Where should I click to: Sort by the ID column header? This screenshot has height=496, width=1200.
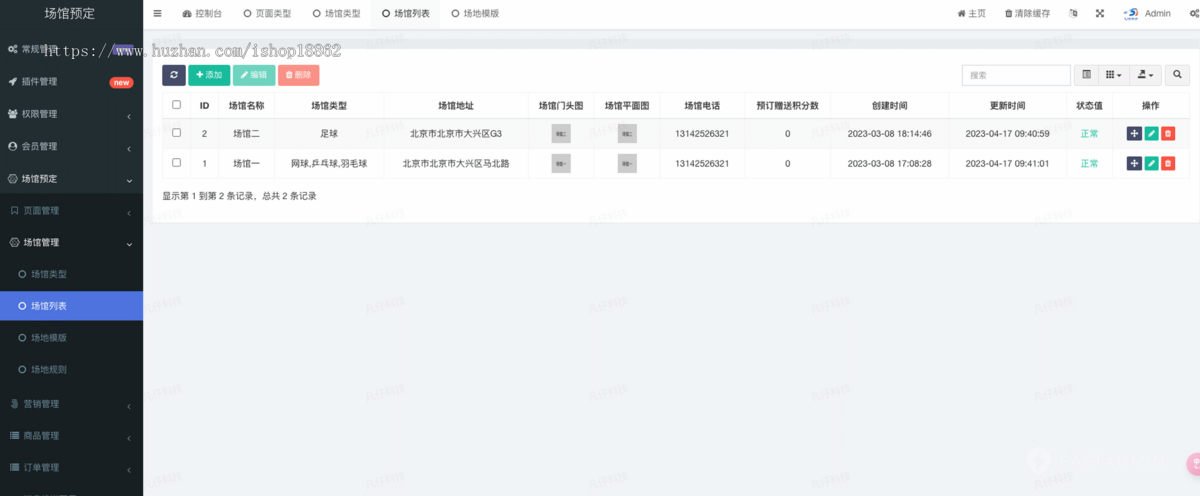(x=204, y=105)
